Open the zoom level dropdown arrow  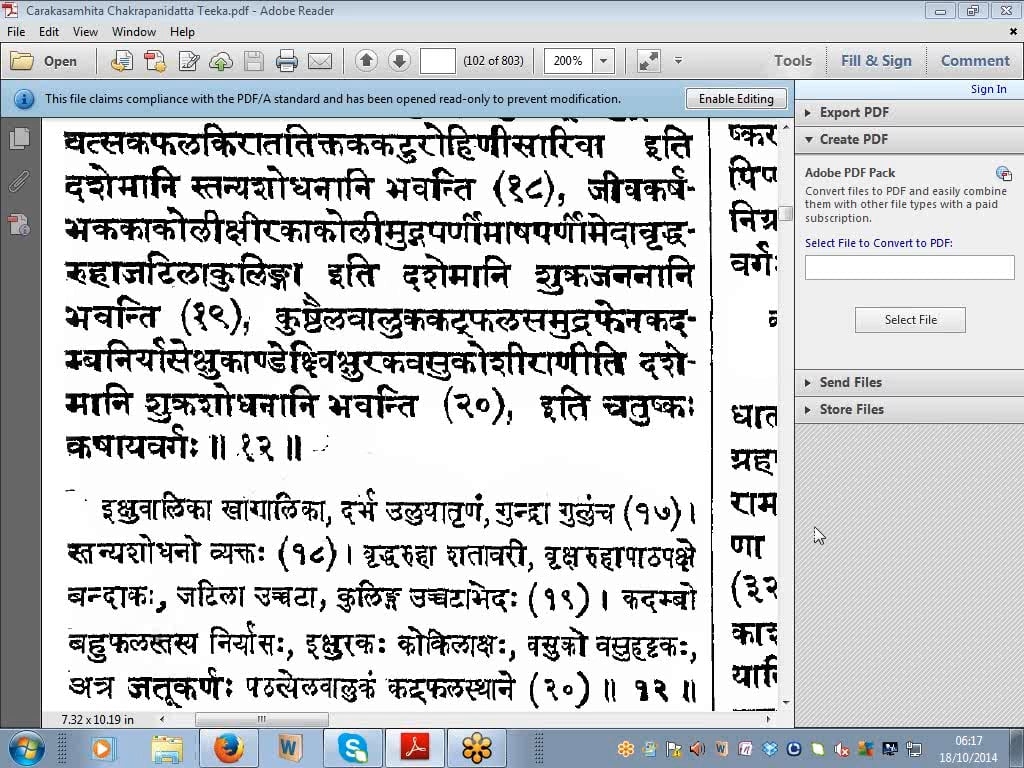point(603,61)
